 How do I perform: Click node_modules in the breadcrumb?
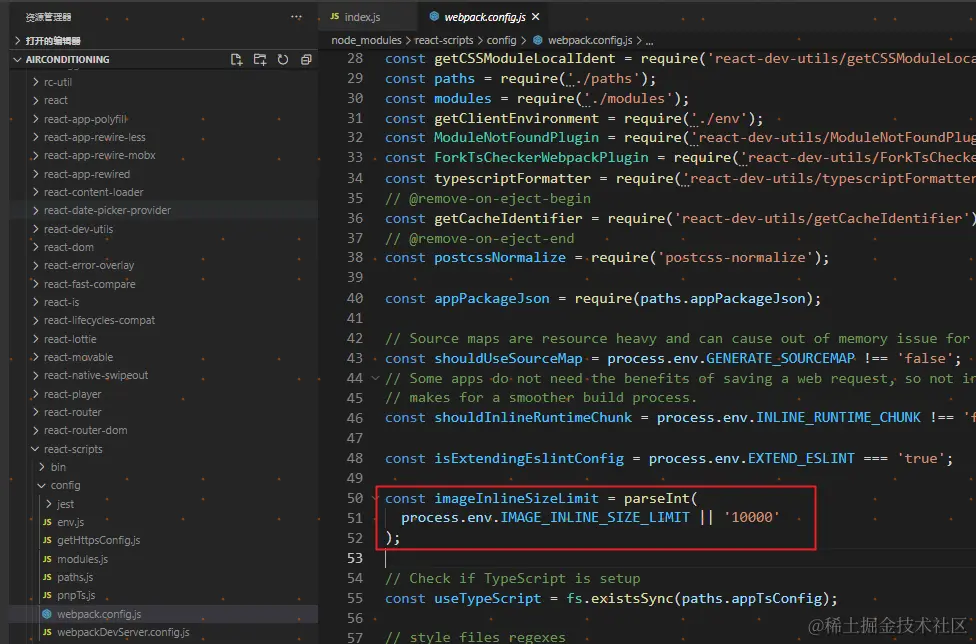click(x=366, y=40)
